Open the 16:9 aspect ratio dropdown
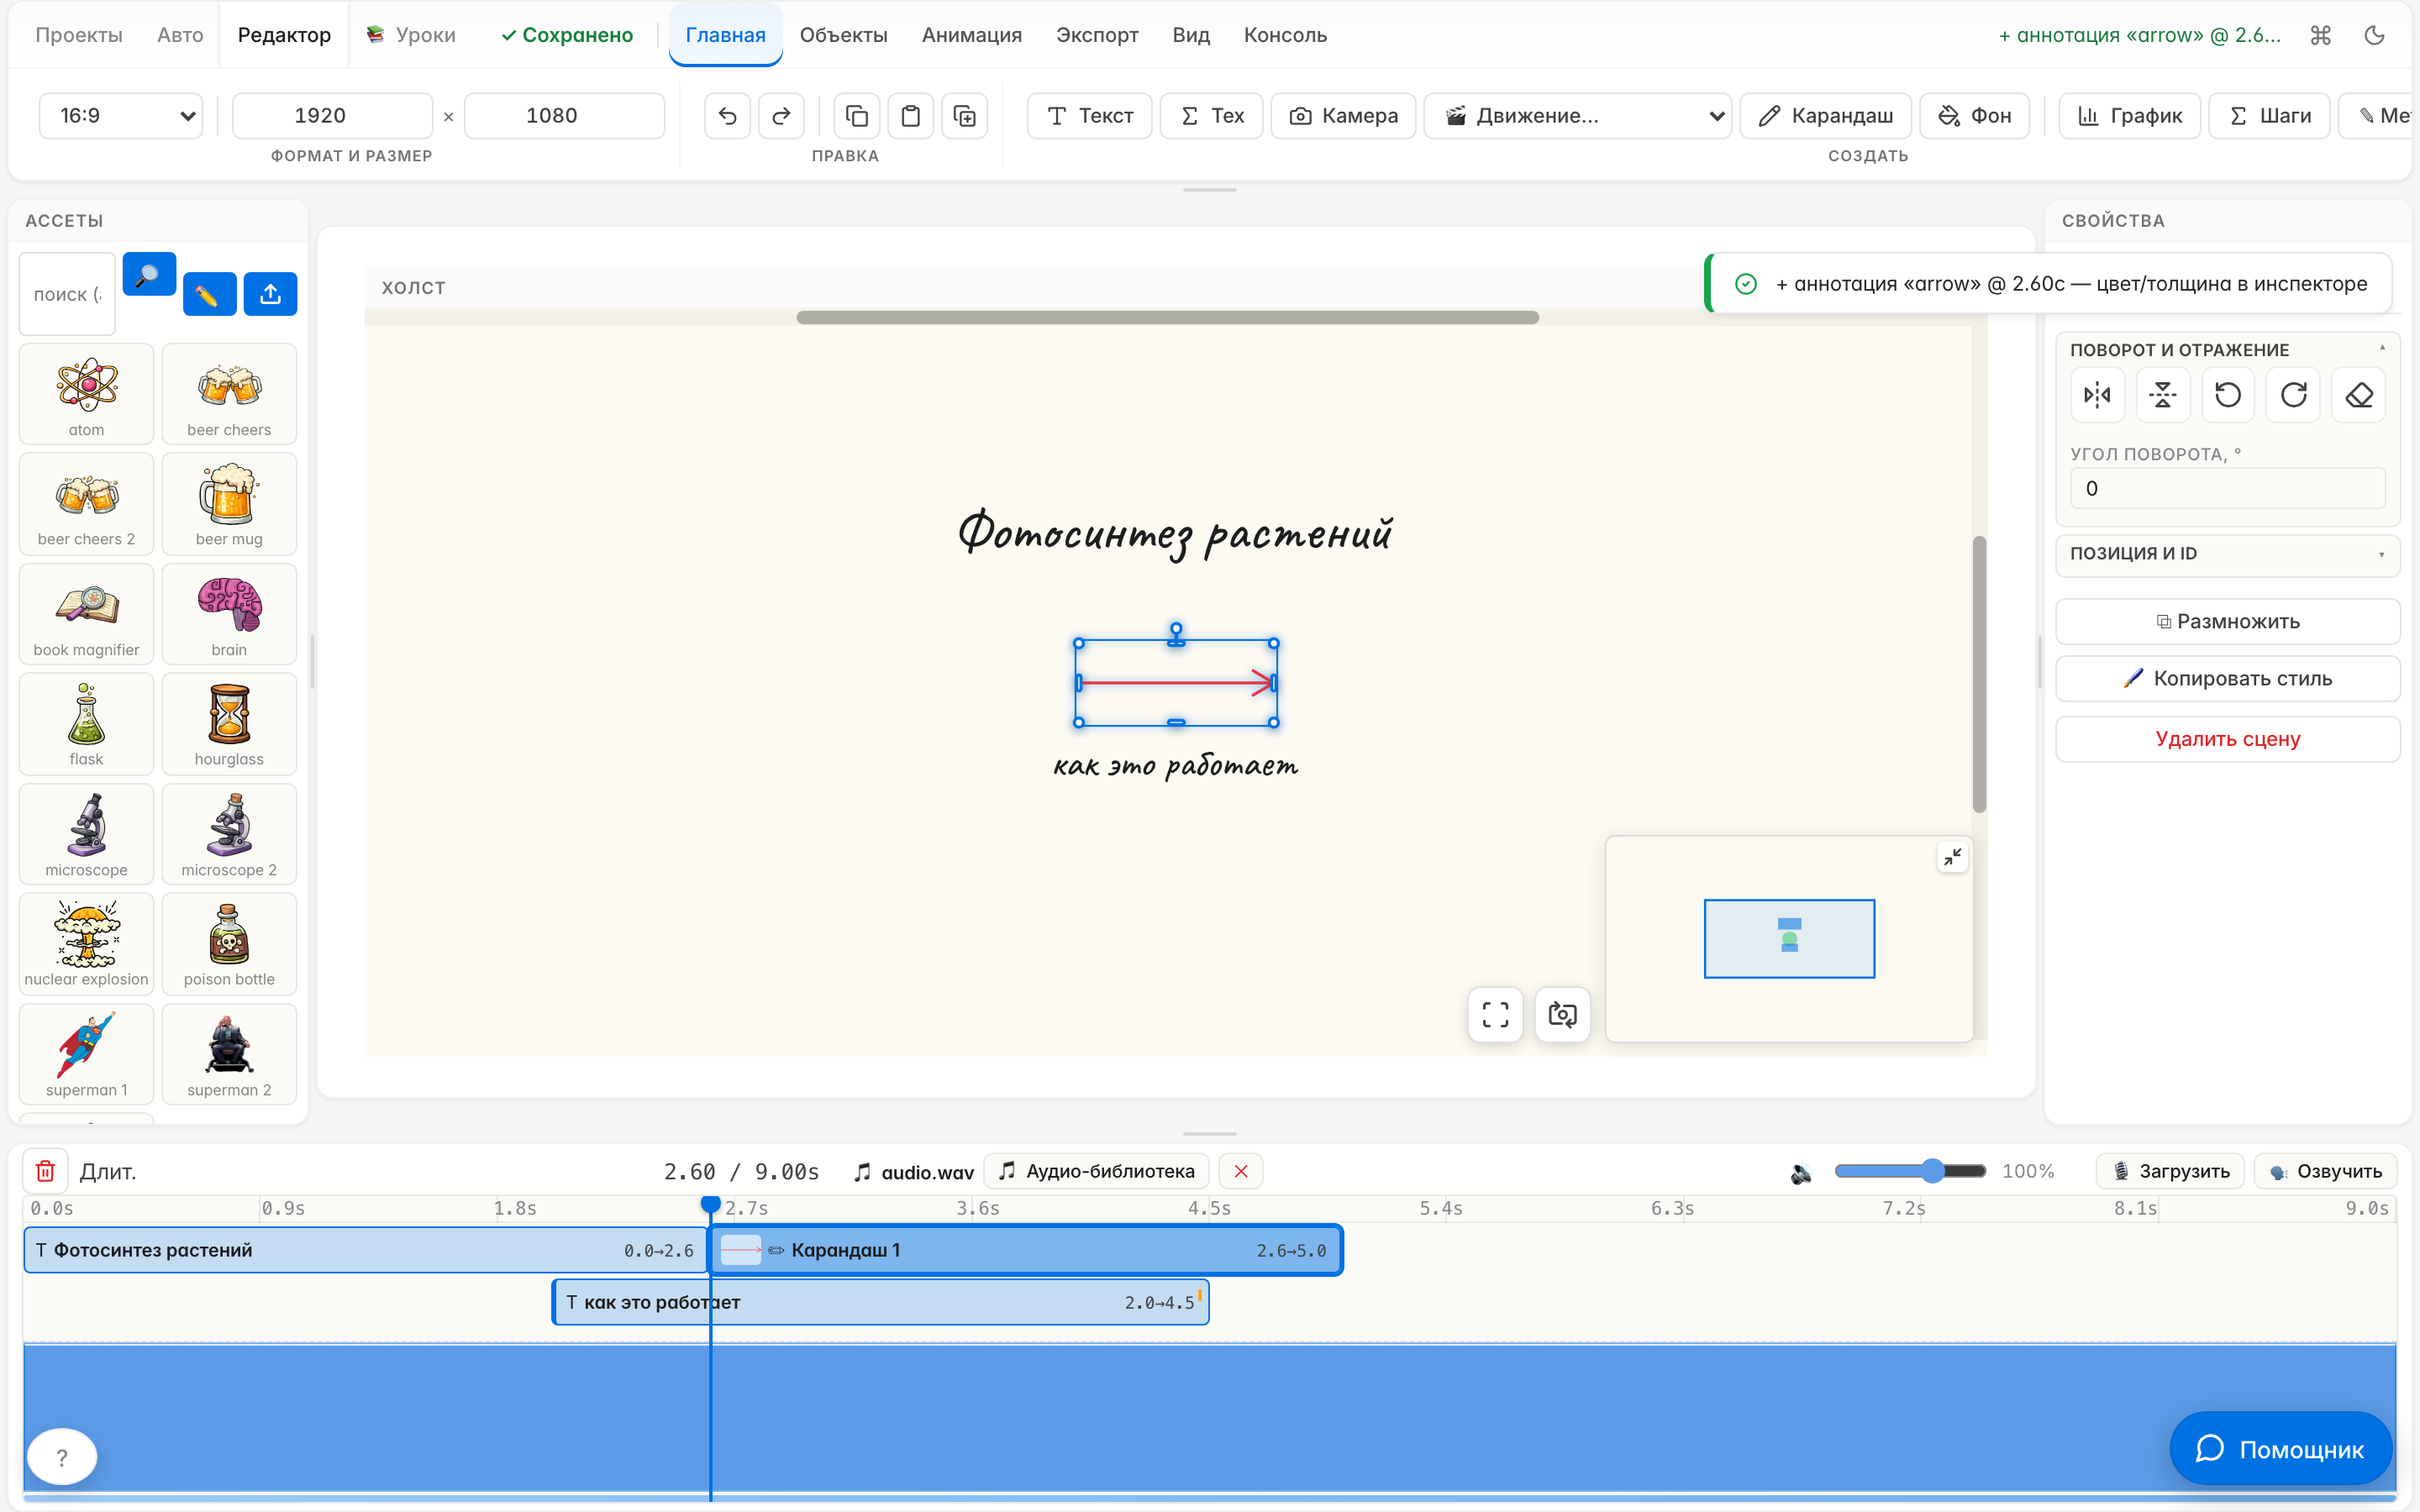 click(x=121, y=116)
